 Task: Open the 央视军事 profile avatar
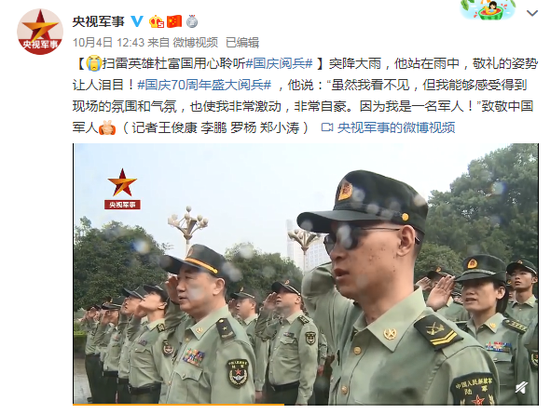(x=40, y=32)
